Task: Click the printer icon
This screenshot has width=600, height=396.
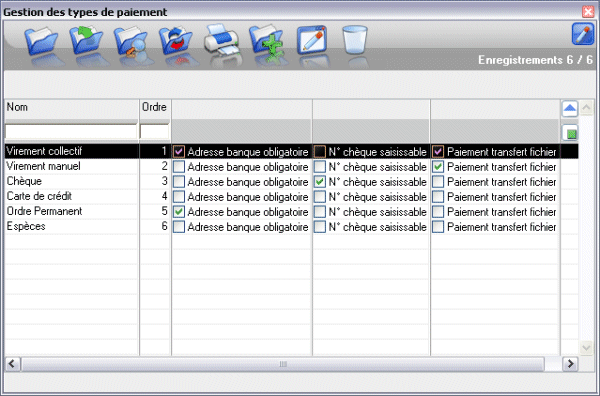Action: click(x=222, y=40)
